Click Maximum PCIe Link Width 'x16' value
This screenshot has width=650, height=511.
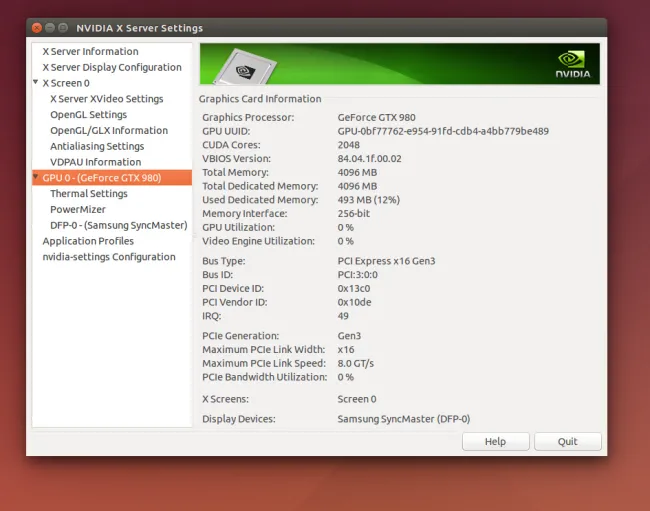[346, 349]
